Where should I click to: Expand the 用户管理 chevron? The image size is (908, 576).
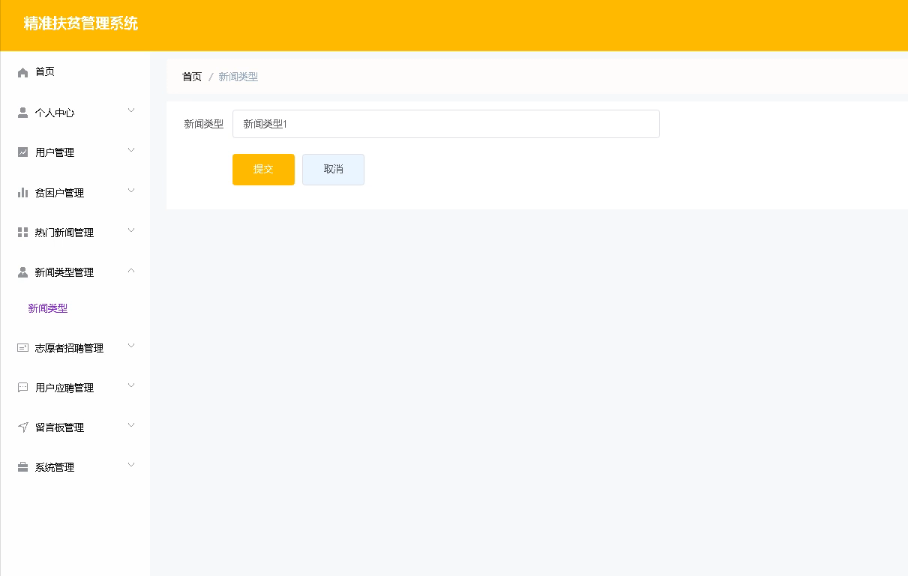pyautogui.click(x=131, y=151)
